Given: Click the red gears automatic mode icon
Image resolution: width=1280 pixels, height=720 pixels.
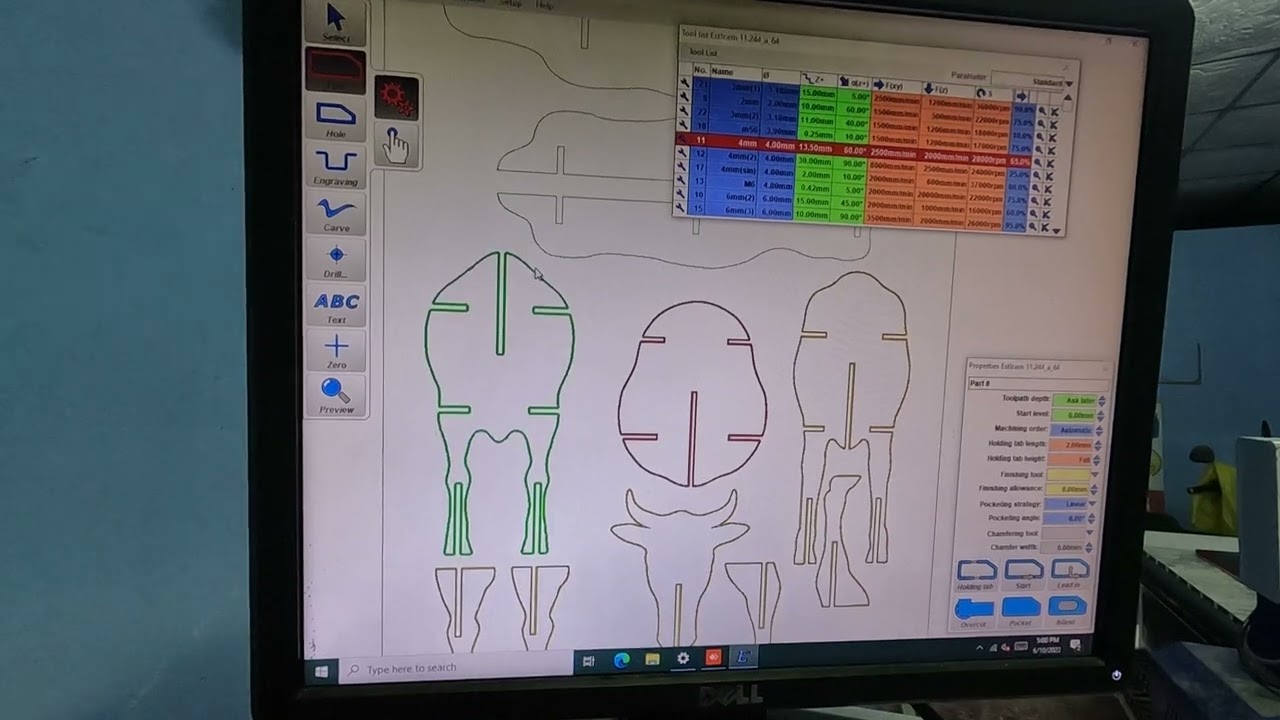Looking at the screenshot, I should pos(396,97).
